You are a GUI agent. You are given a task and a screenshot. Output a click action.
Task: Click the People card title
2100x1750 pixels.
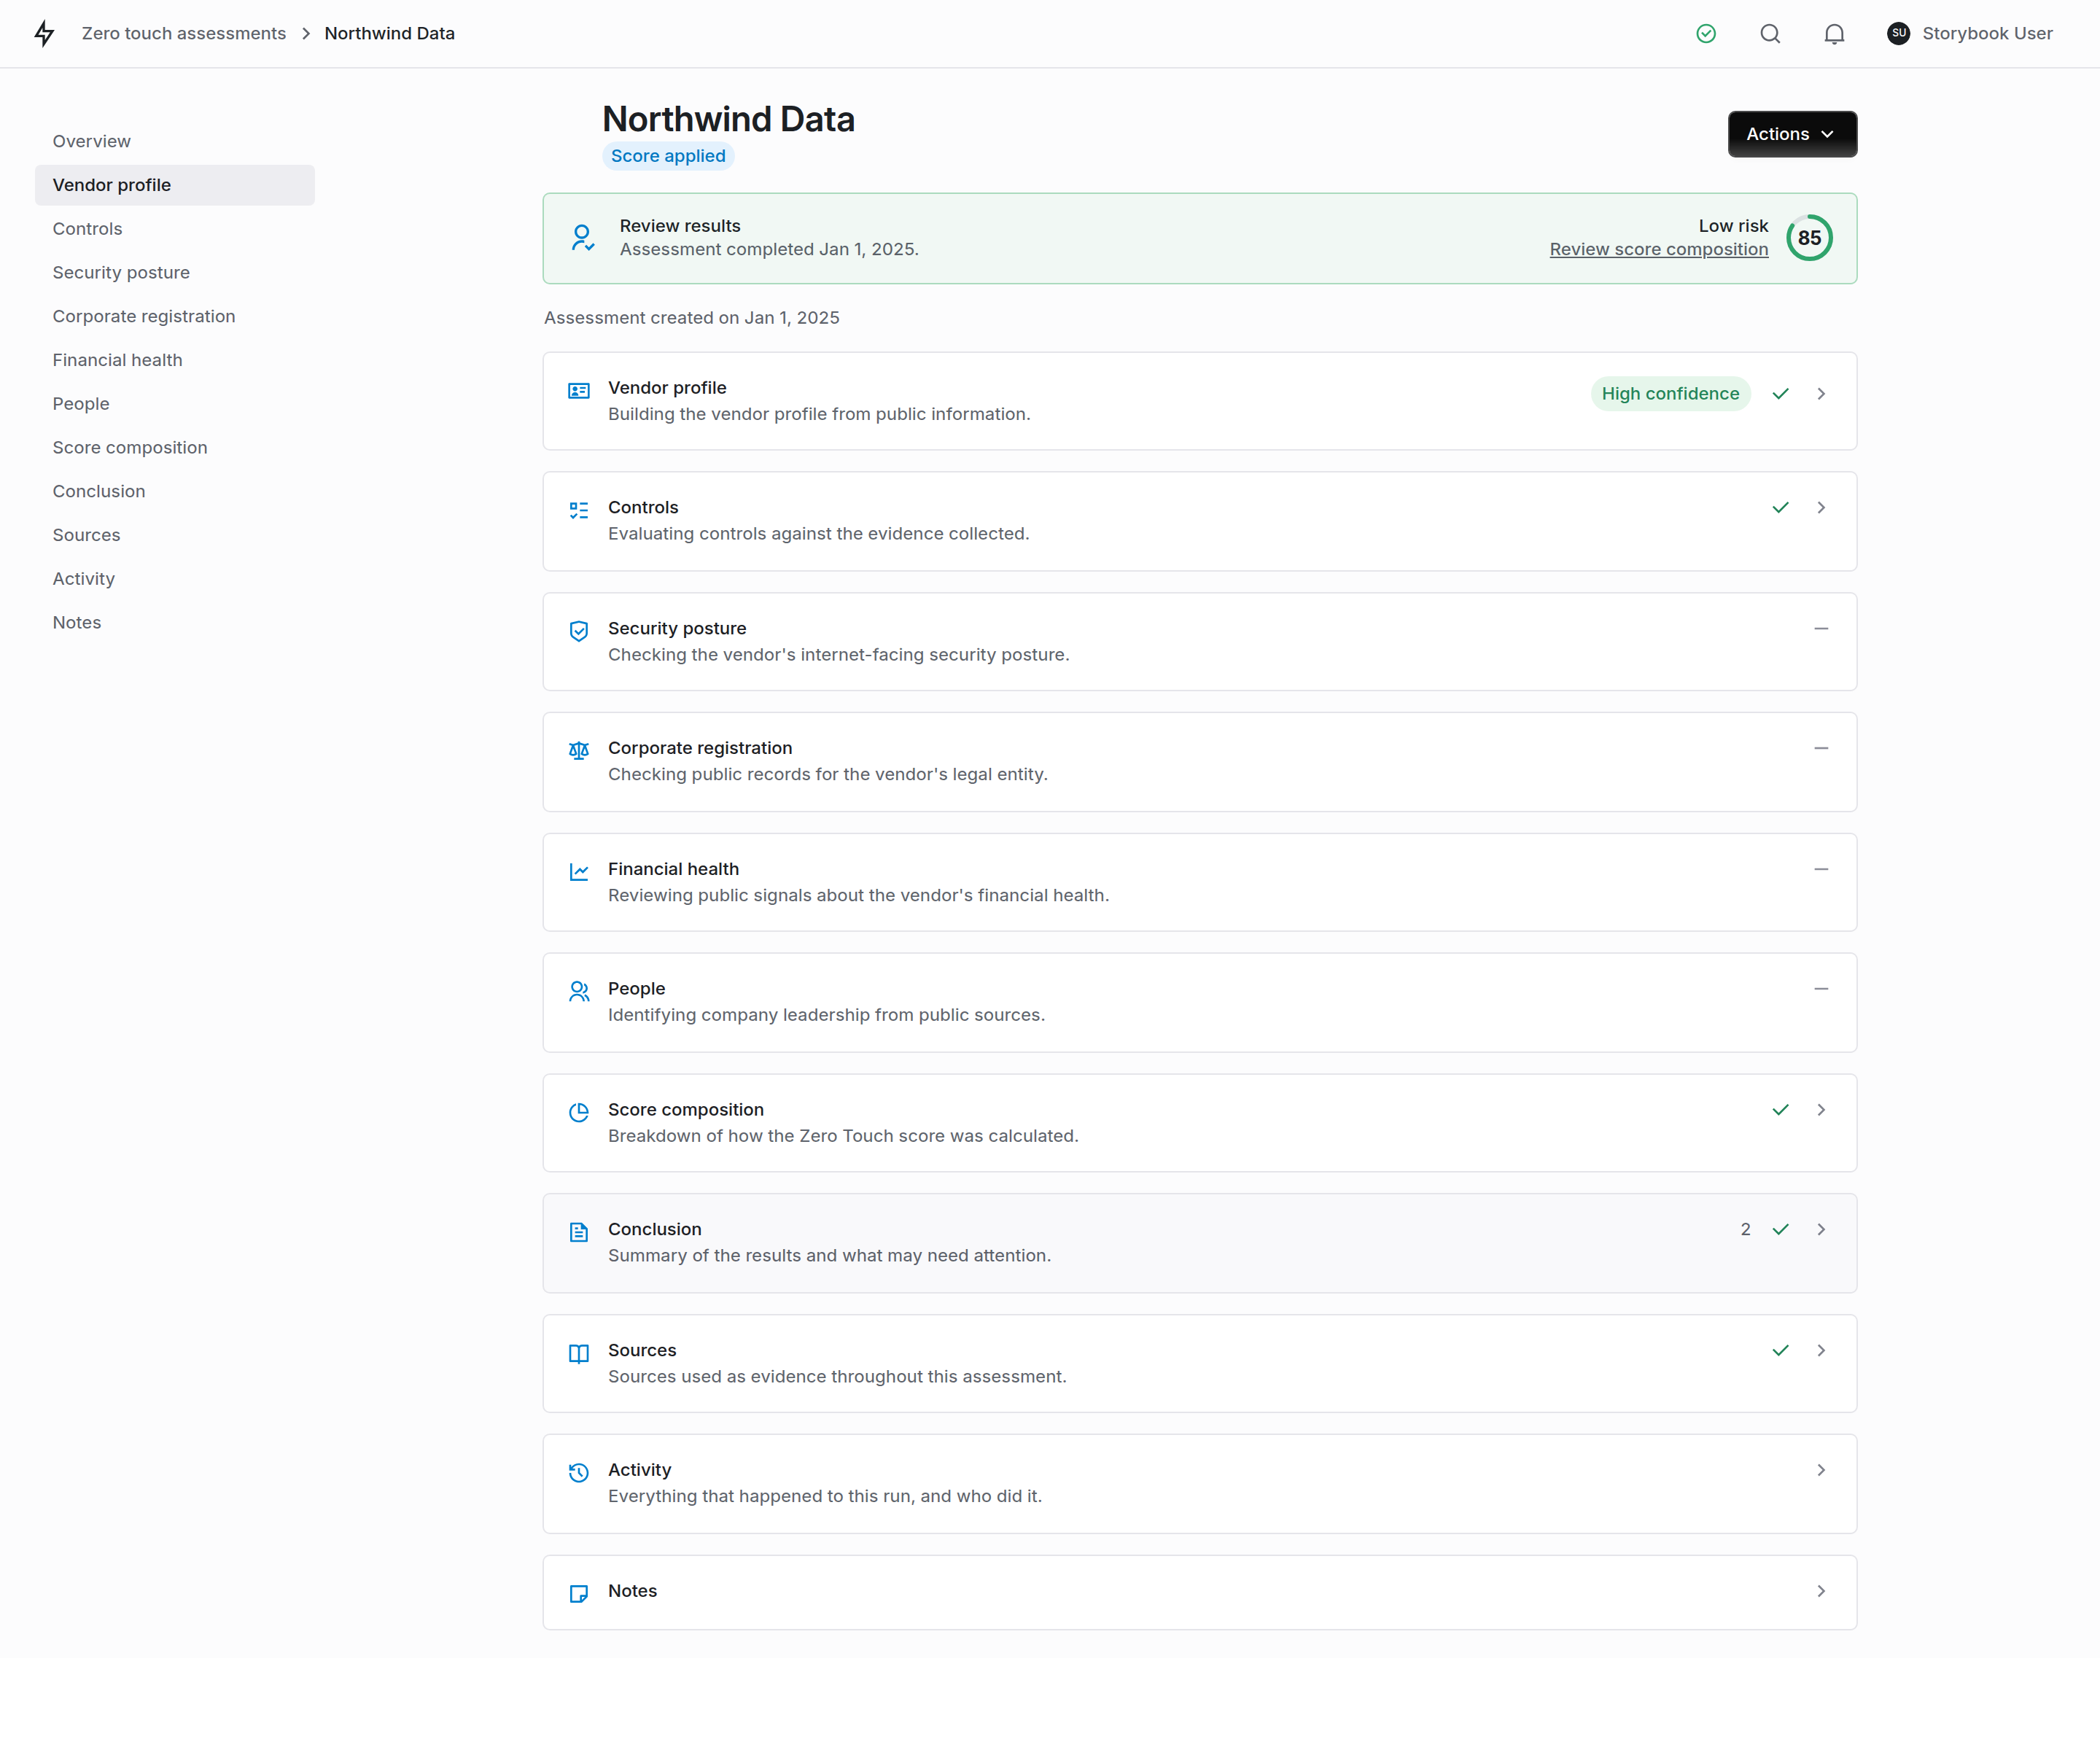coord(636,989)
